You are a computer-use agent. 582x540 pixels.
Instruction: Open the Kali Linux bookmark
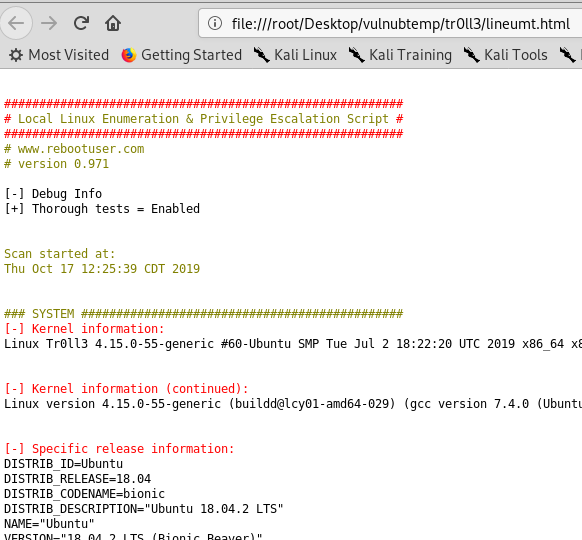295,55
